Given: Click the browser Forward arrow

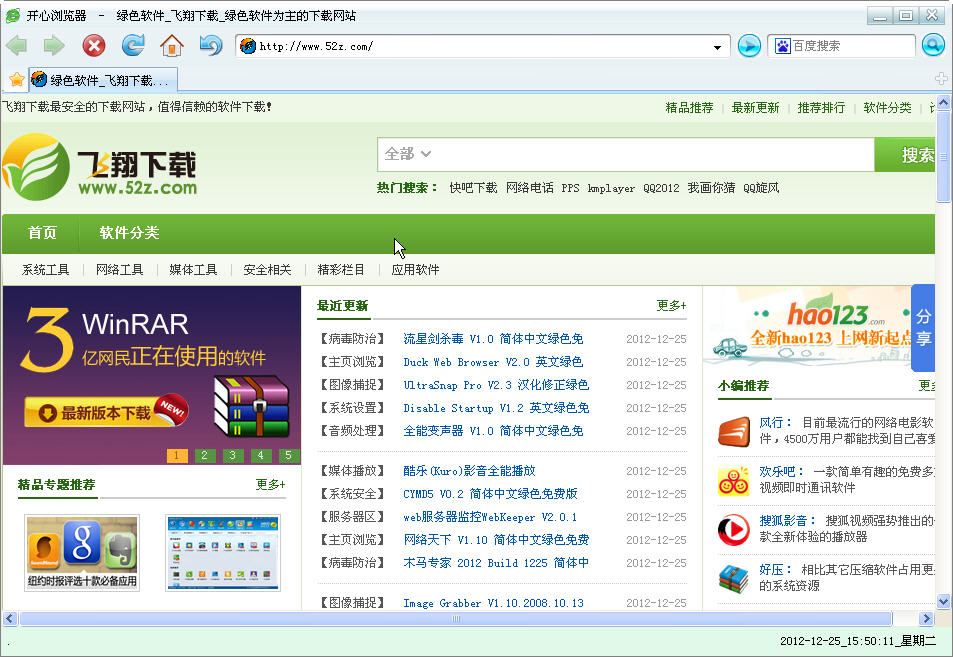Looking at the screenshot, I should (54, 46).
